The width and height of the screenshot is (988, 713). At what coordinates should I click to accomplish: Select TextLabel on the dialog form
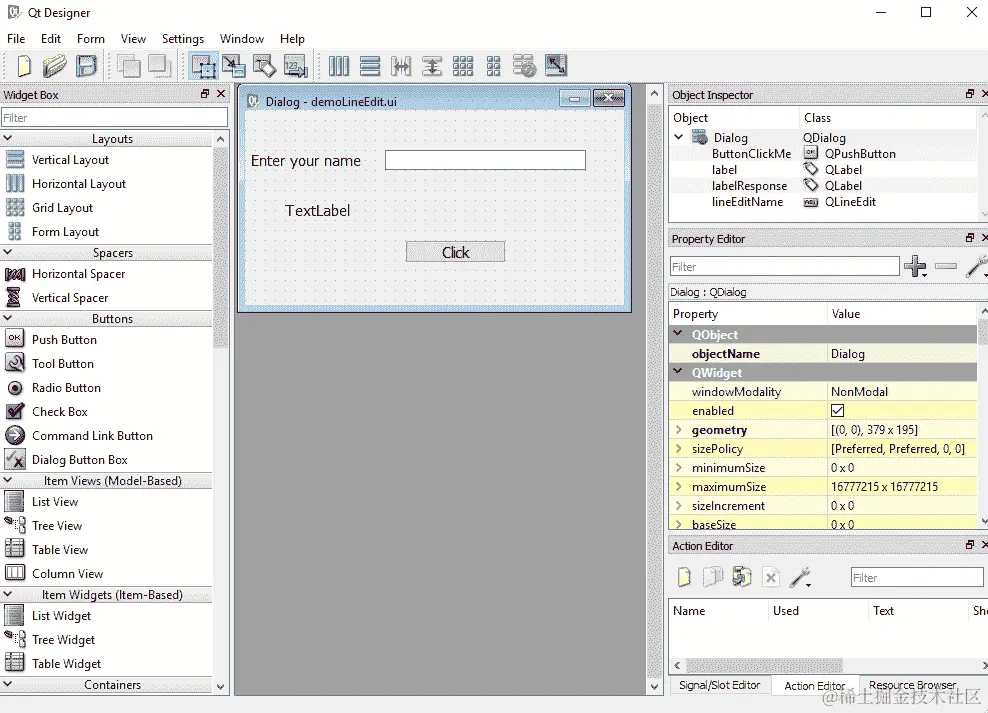(x=317, y=211)
